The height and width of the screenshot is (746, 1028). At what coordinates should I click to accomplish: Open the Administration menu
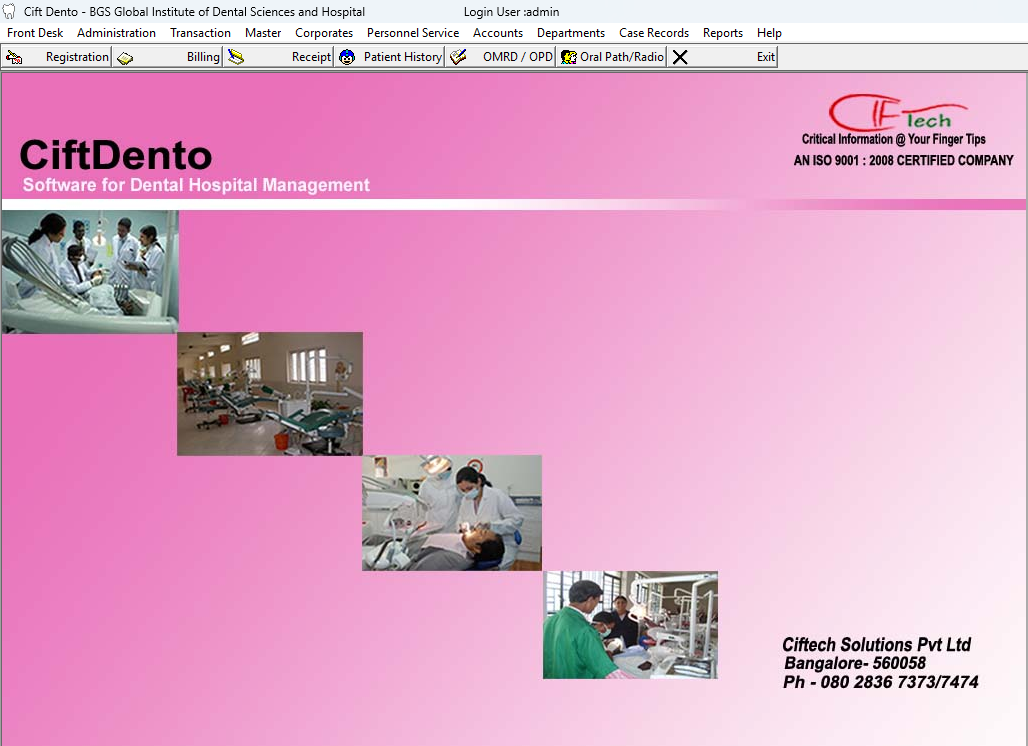click(116, 33)
